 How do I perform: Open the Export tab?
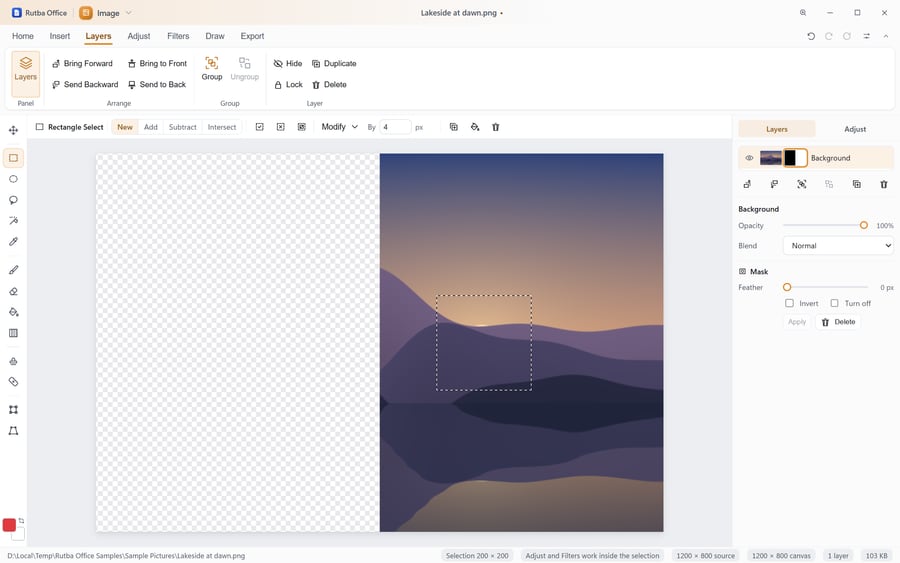[252, 36]
